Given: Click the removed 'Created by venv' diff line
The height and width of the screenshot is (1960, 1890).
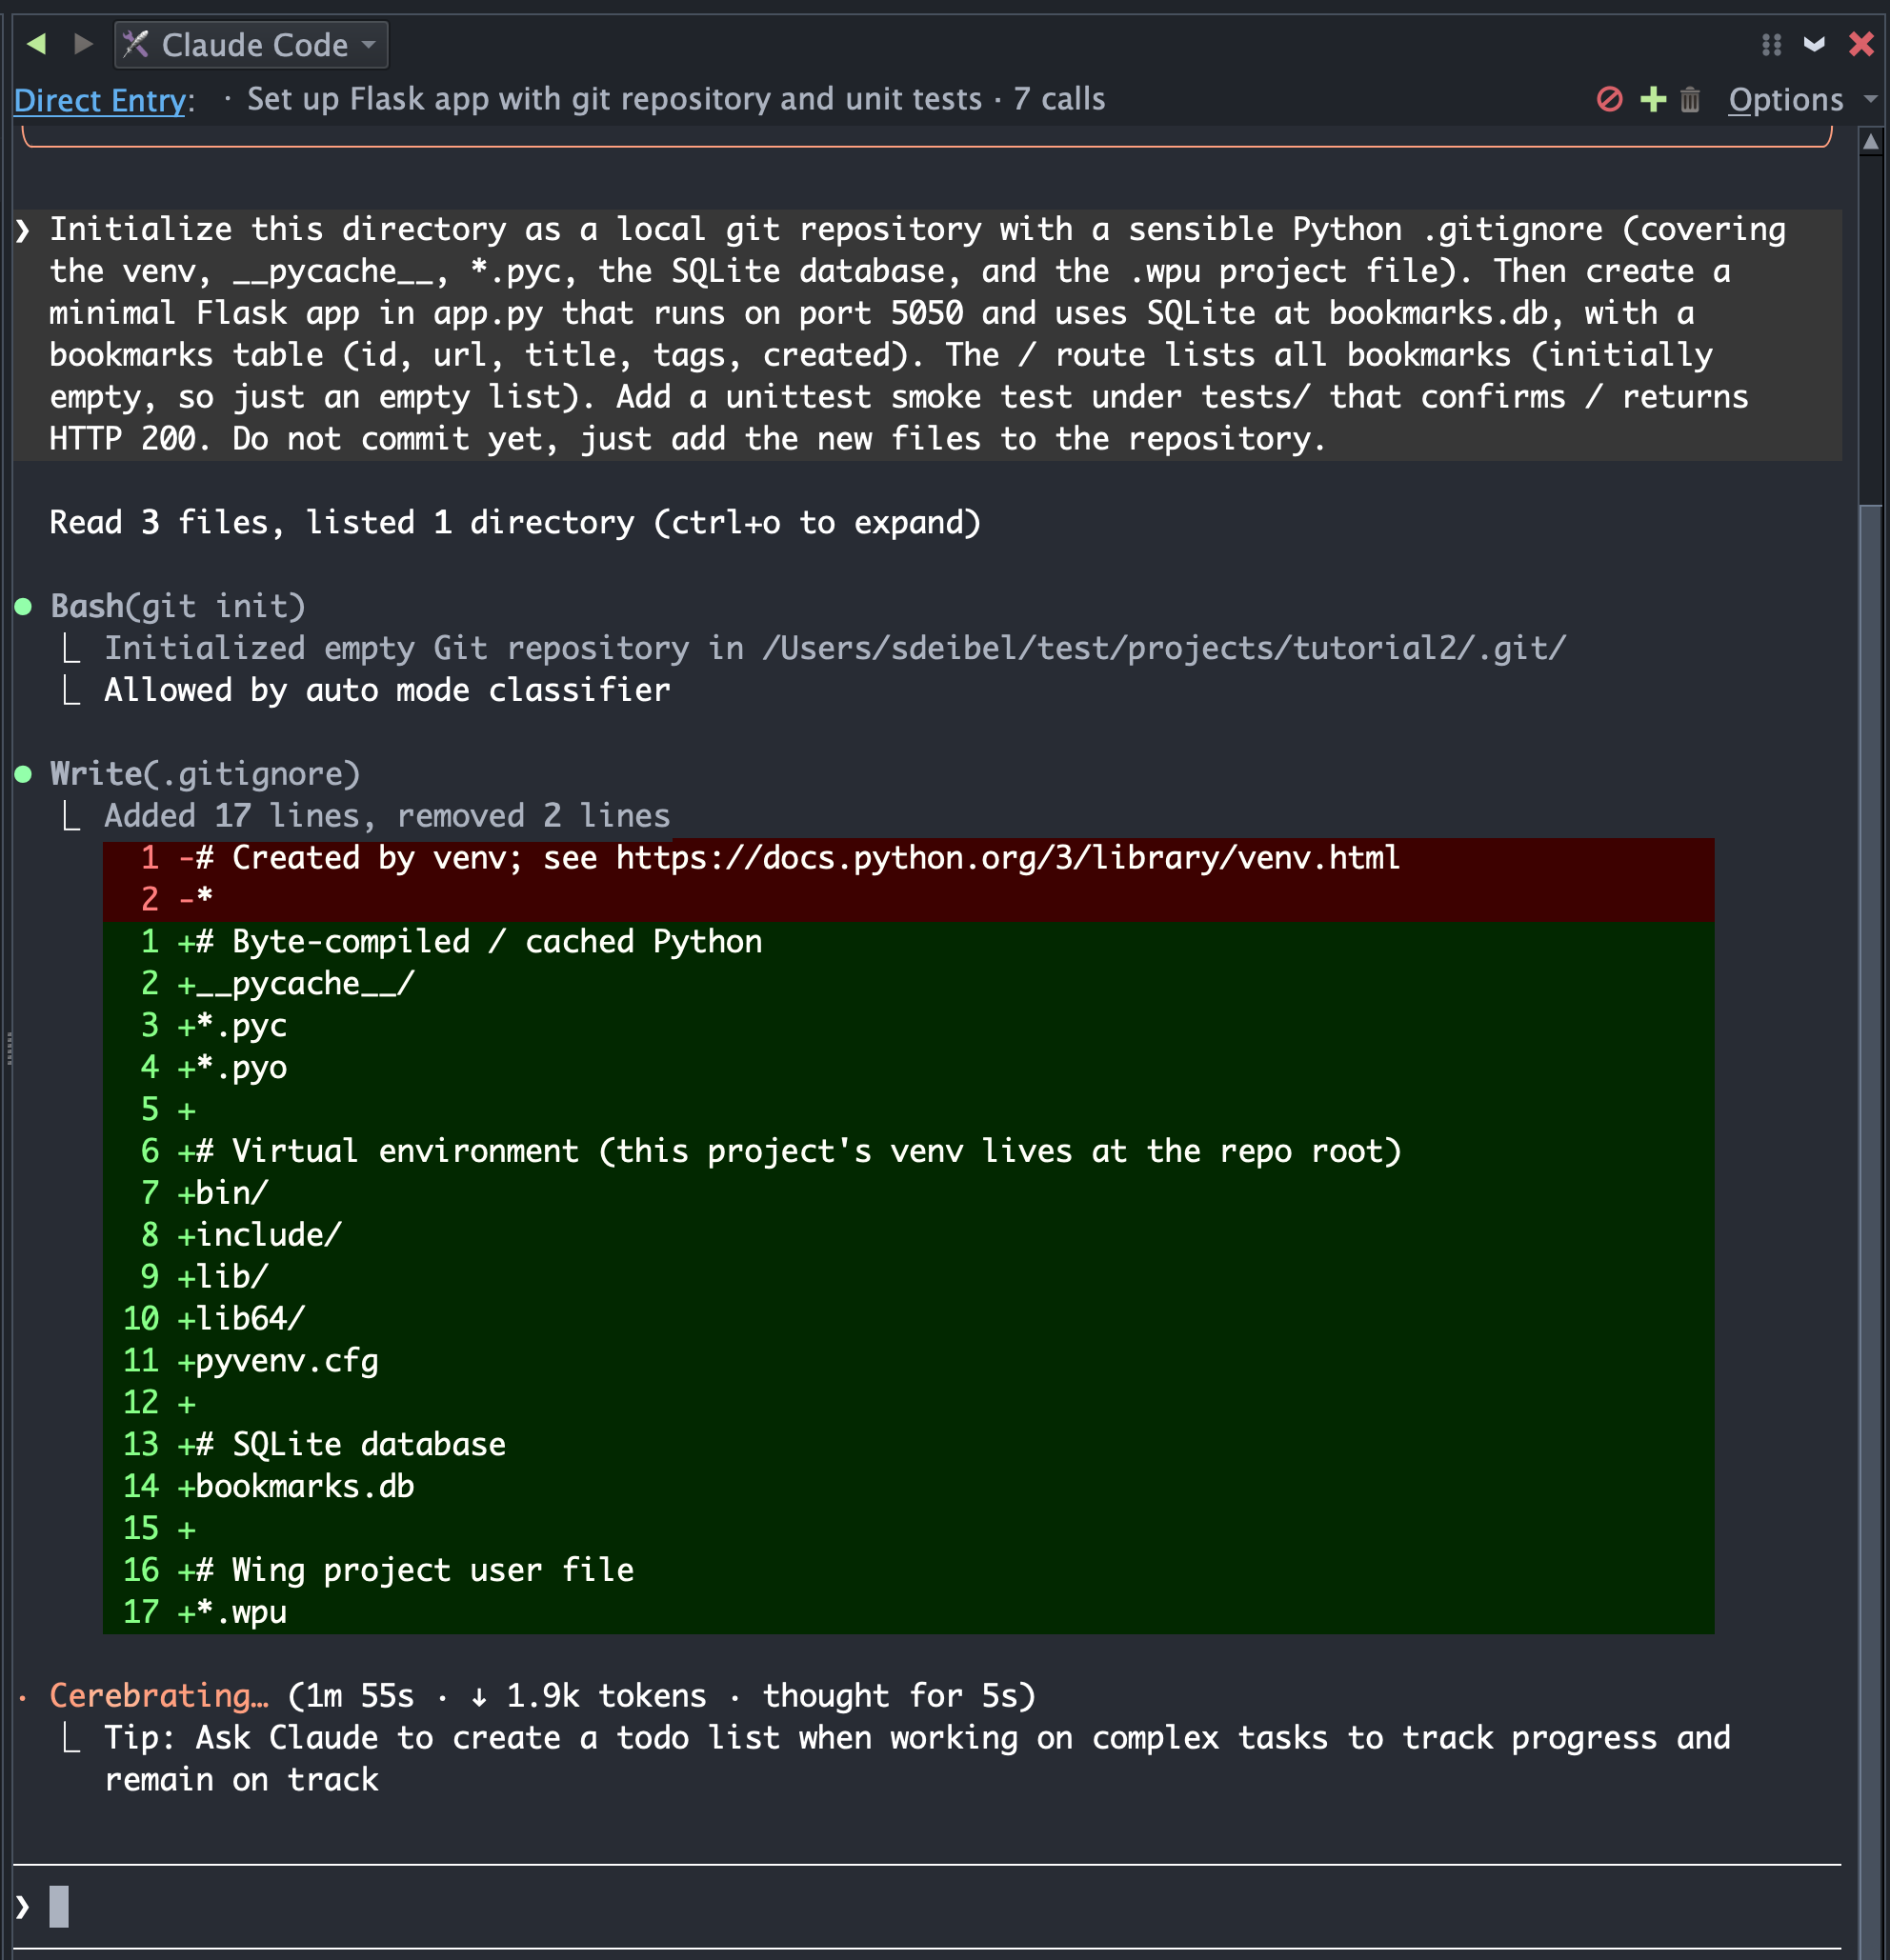Looking at the screenshot, I should click(908, 858).
